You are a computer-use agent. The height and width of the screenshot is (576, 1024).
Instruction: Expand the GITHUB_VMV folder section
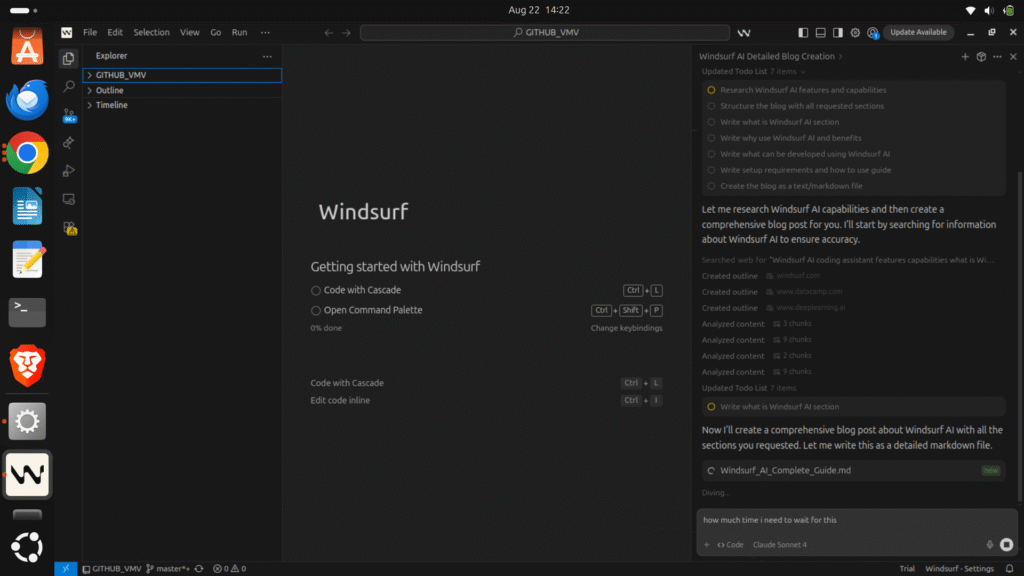click(x=182, y=75)
